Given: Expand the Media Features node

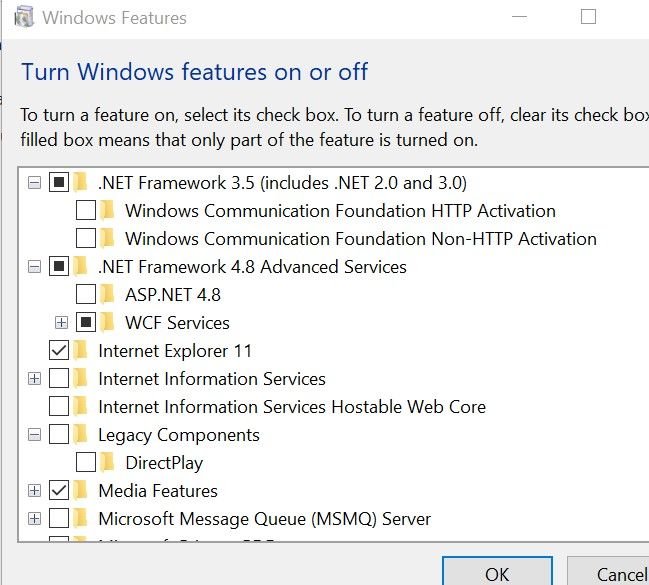Looking at the screenshot, I should click(35, 491).
